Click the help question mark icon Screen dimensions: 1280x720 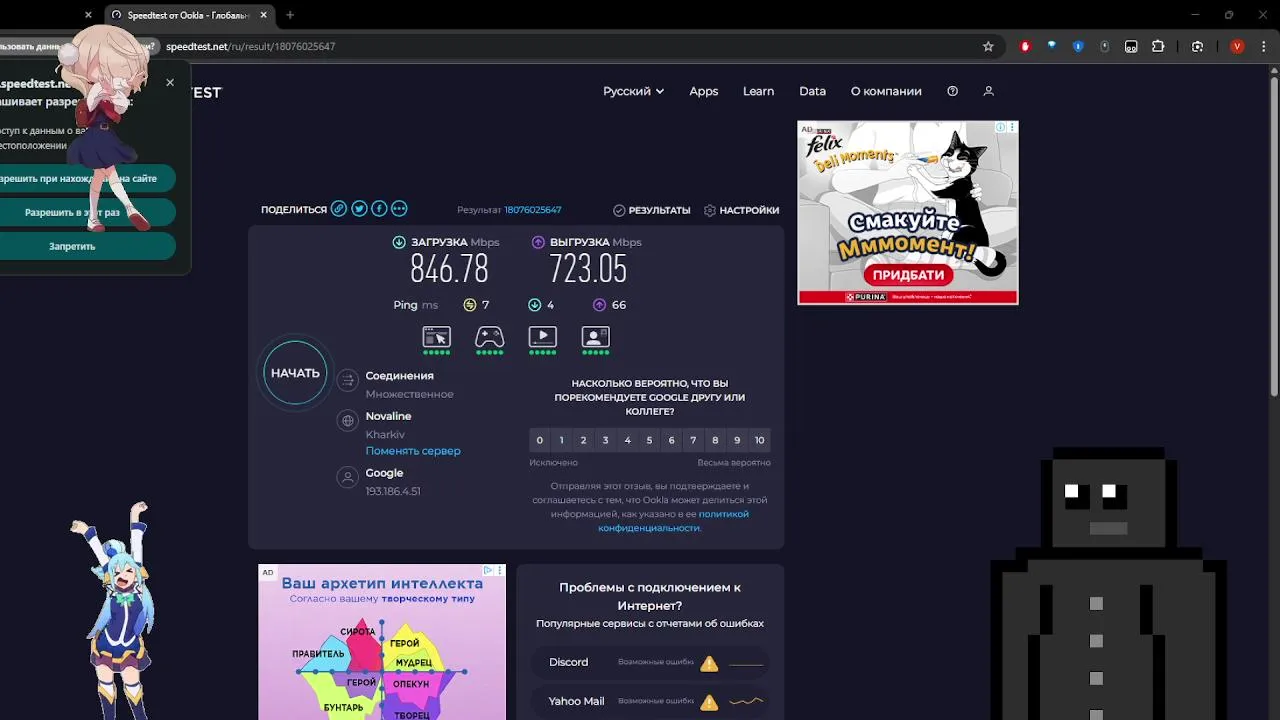(952, 91)
